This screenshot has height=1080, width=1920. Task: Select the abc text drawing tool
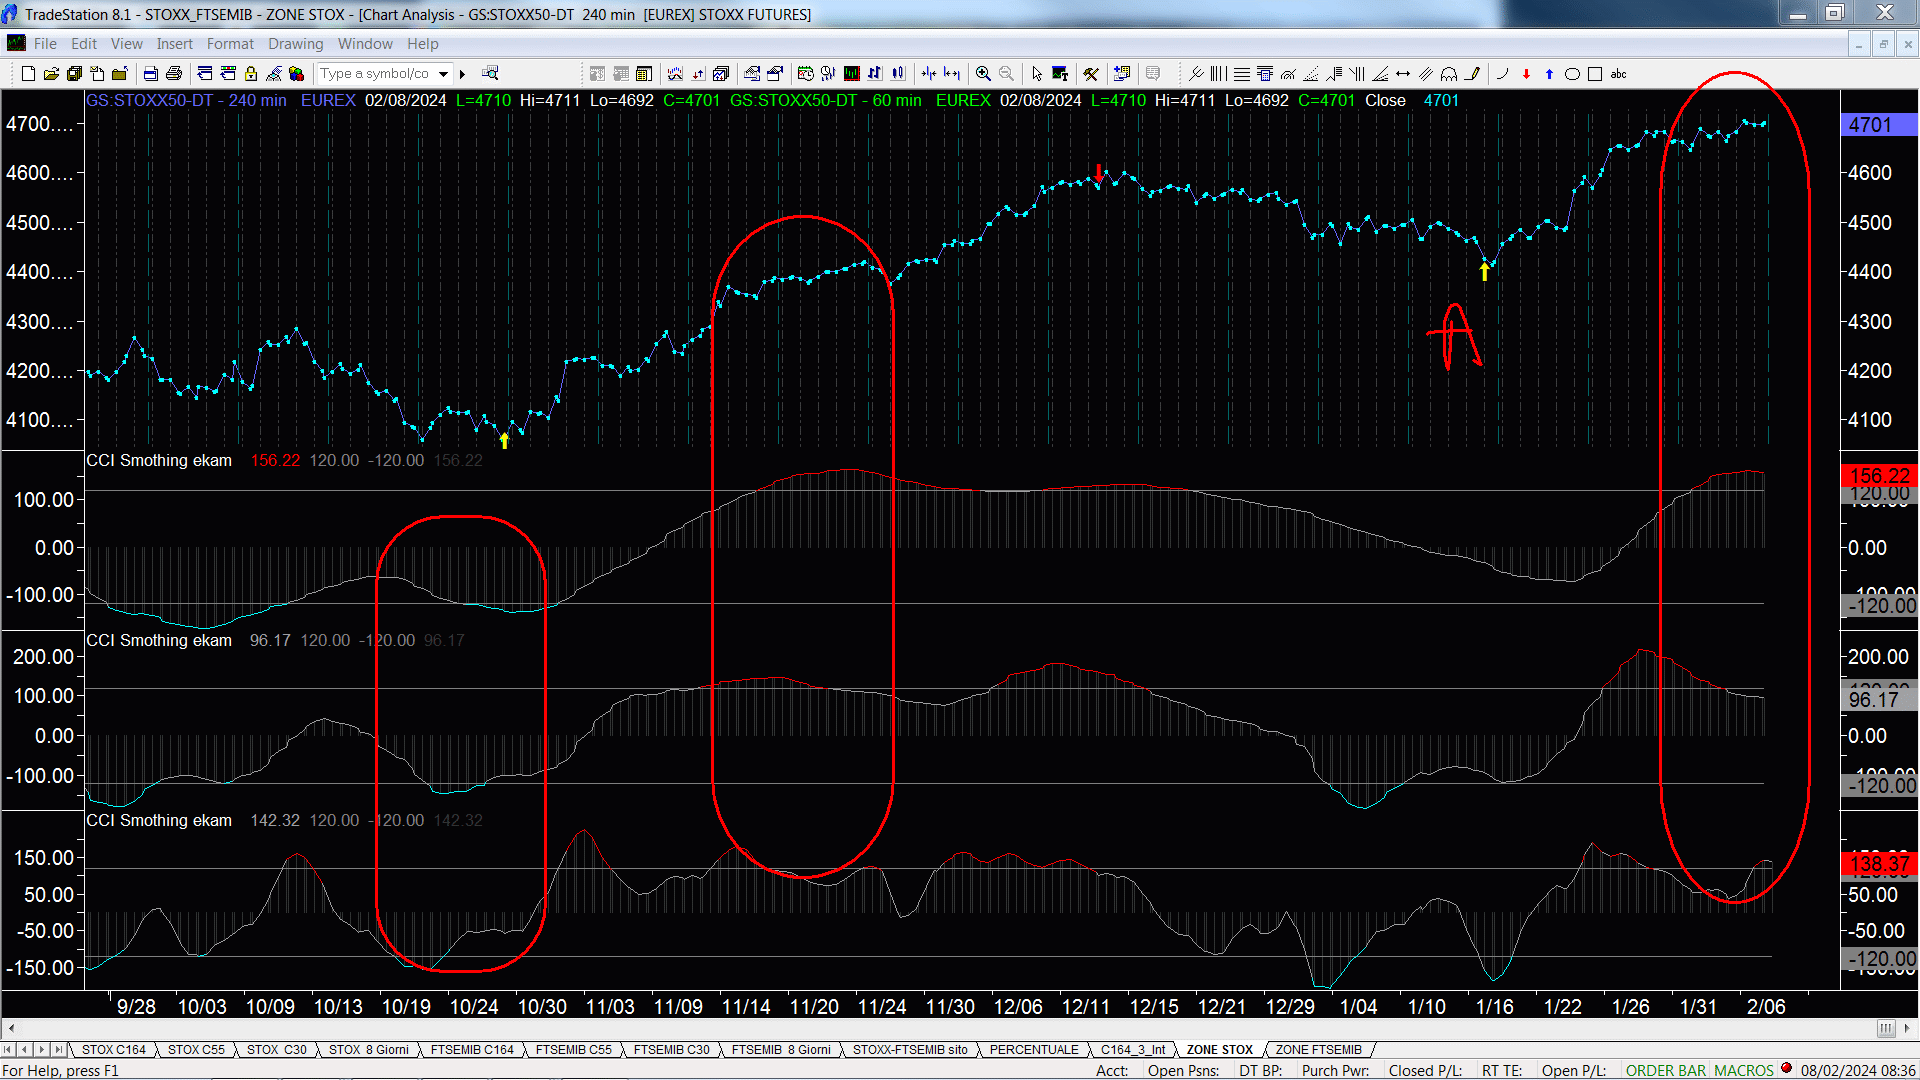click(1618, 73)
